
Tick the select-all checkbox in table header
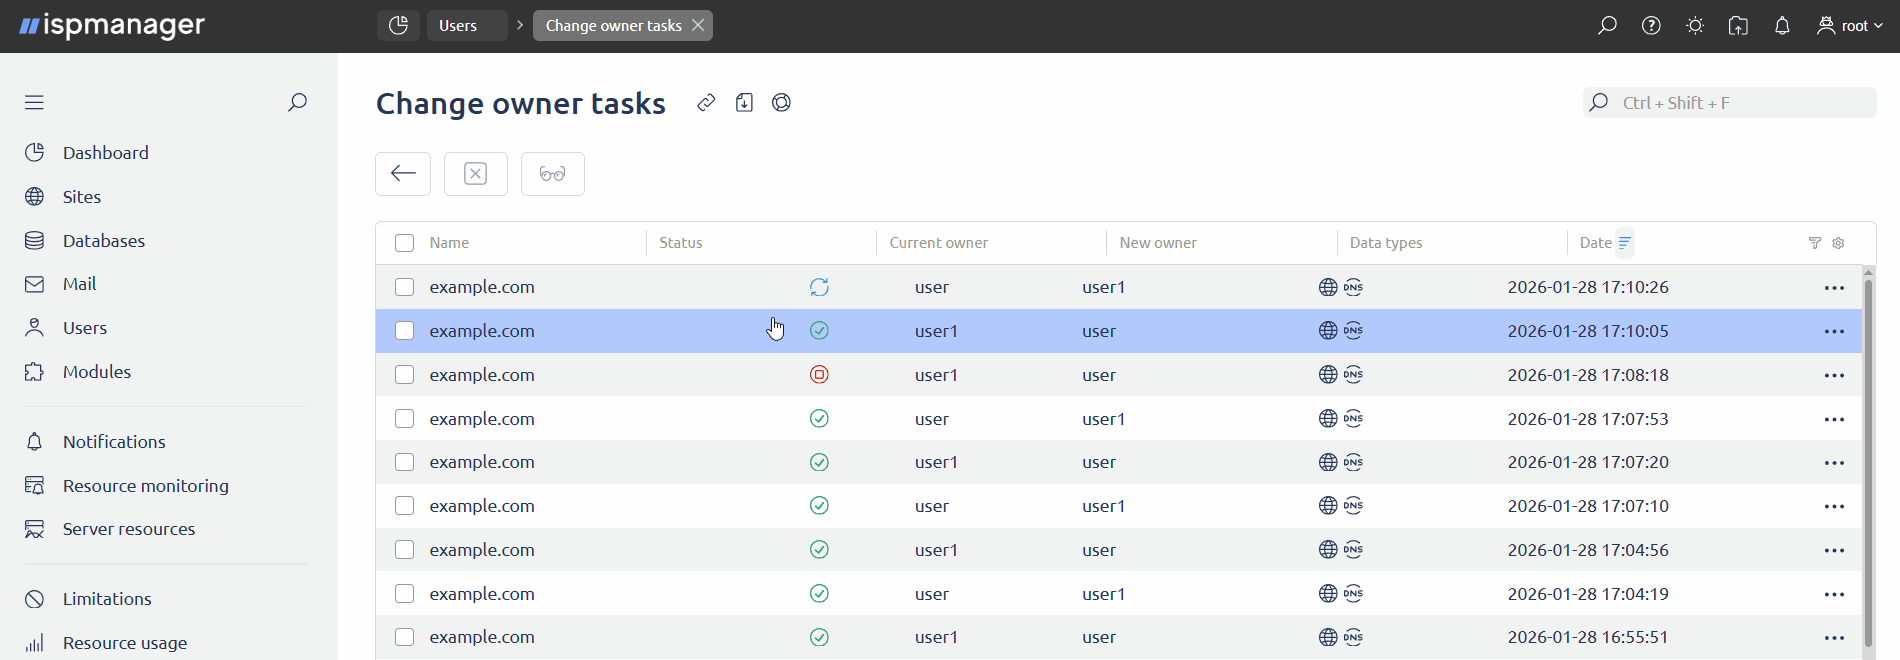[404, 243]
